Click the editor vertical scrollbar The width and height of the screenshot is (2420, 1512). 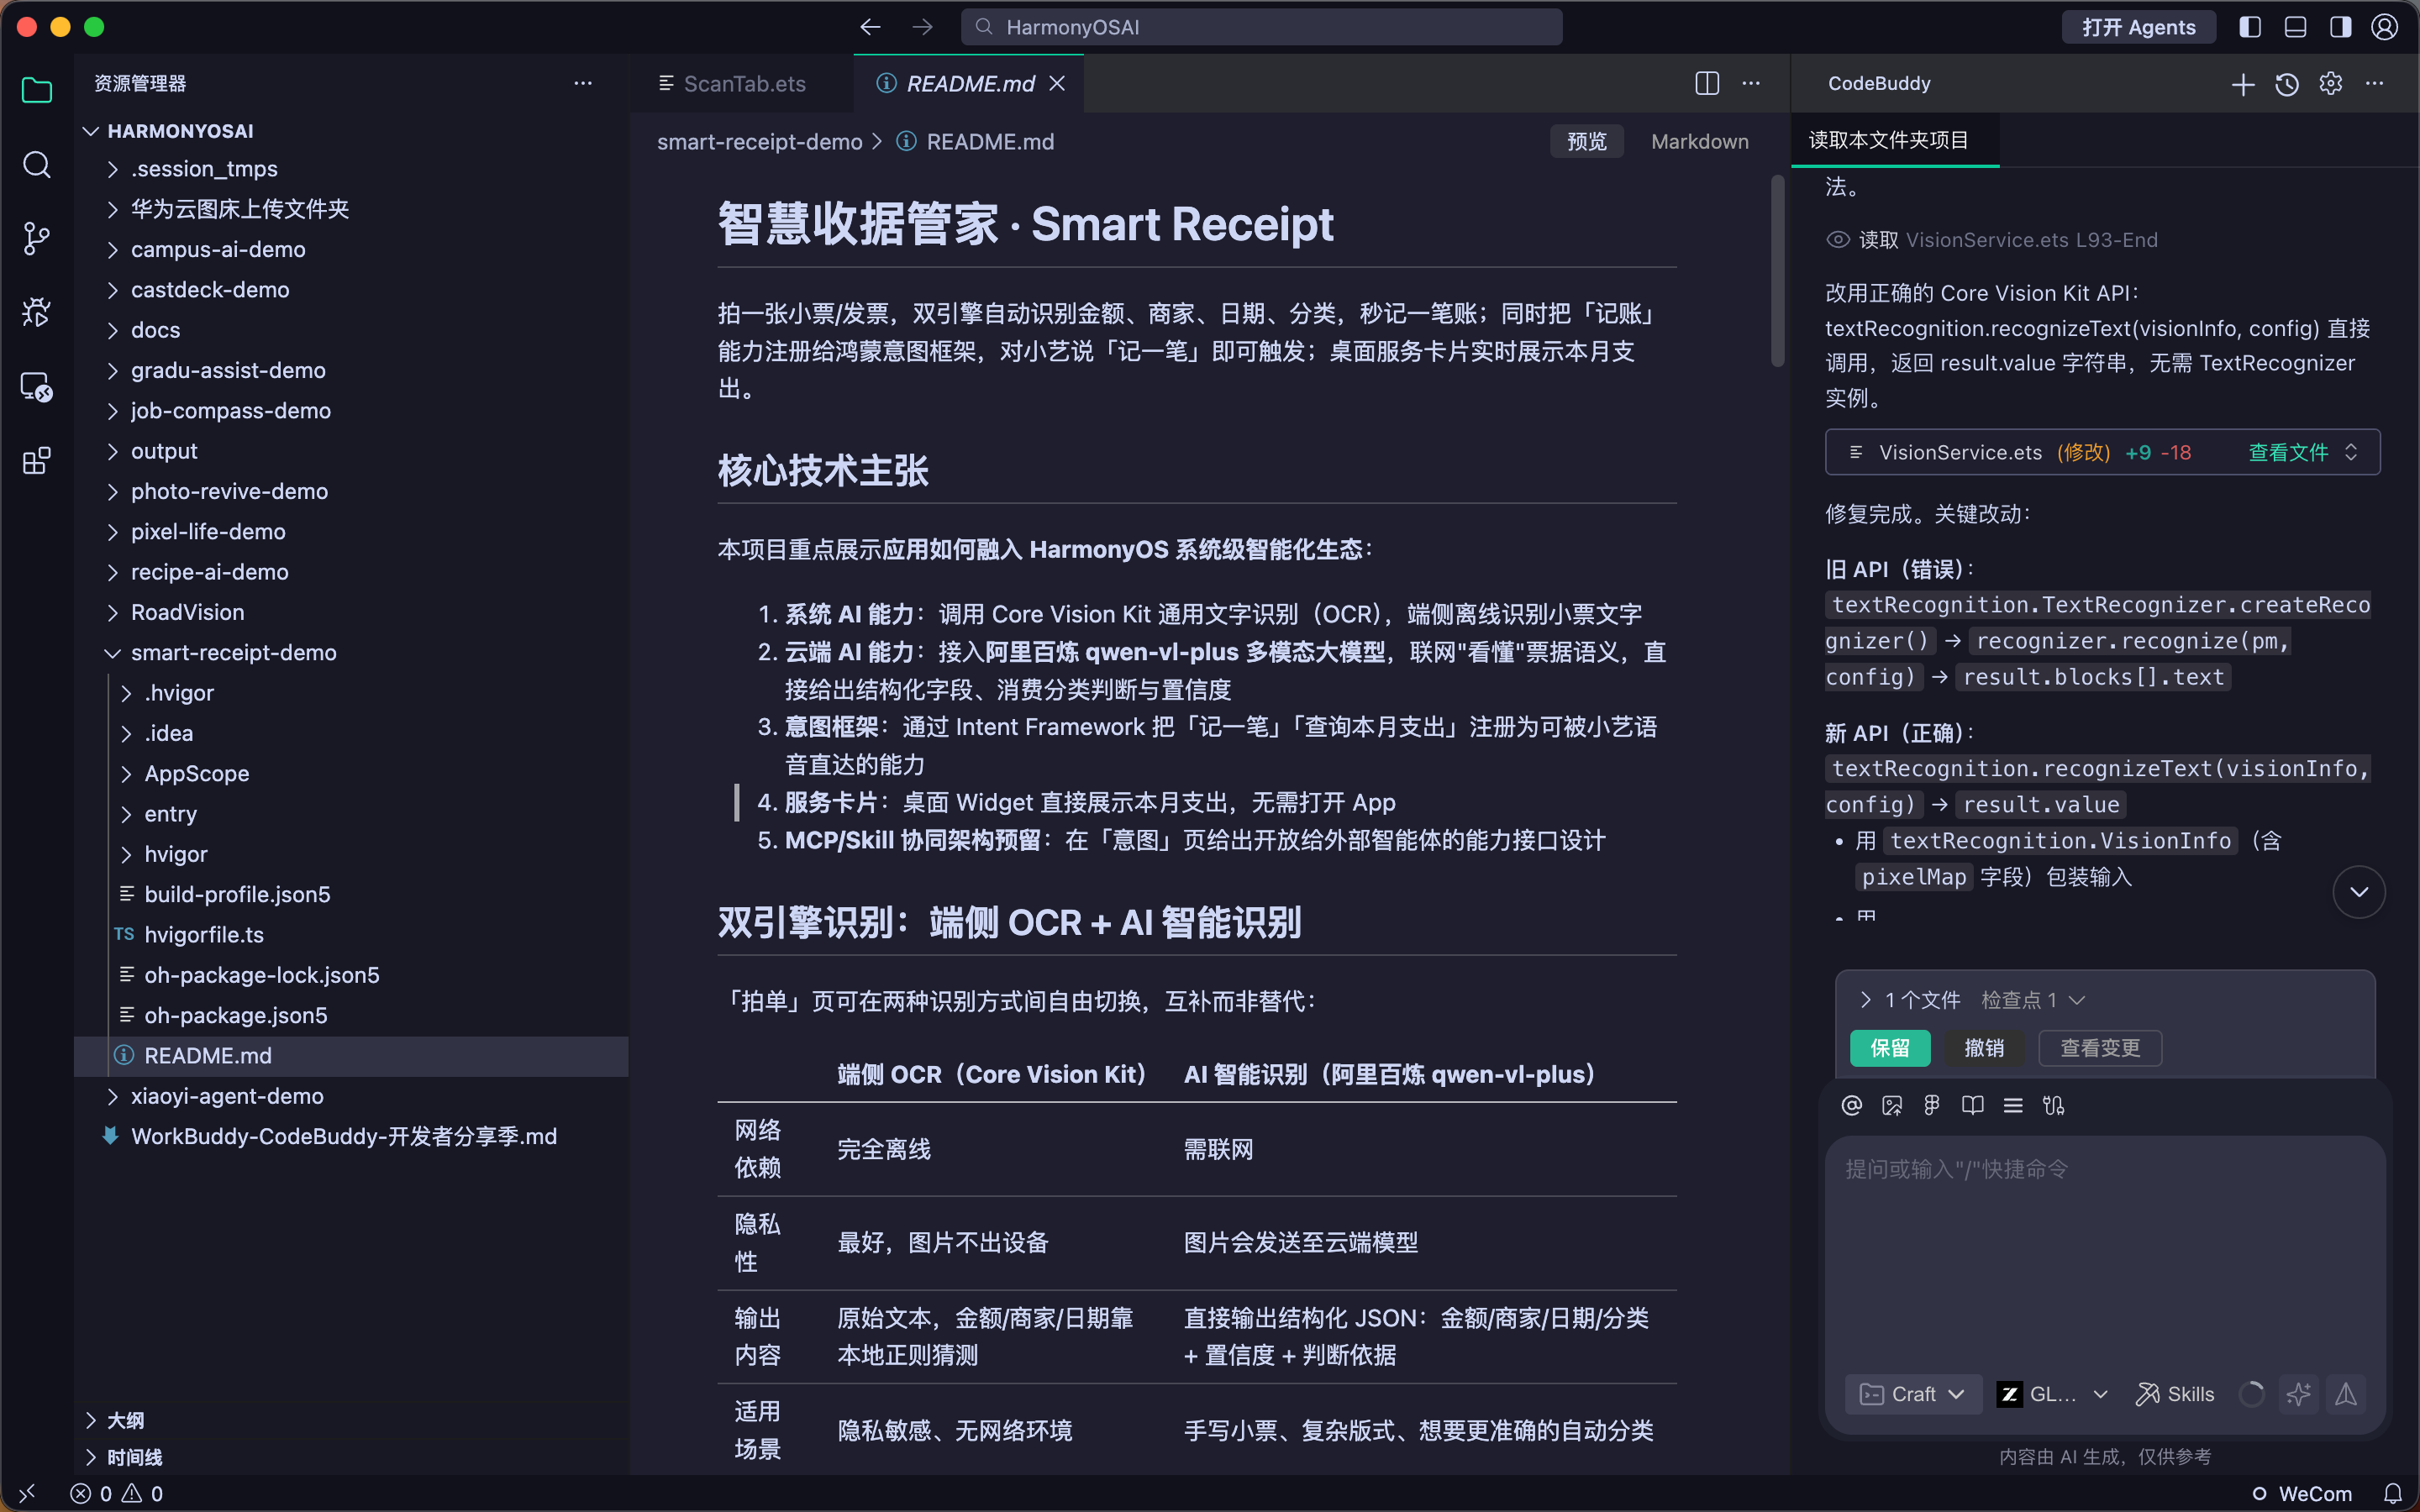pos(1777,270)
